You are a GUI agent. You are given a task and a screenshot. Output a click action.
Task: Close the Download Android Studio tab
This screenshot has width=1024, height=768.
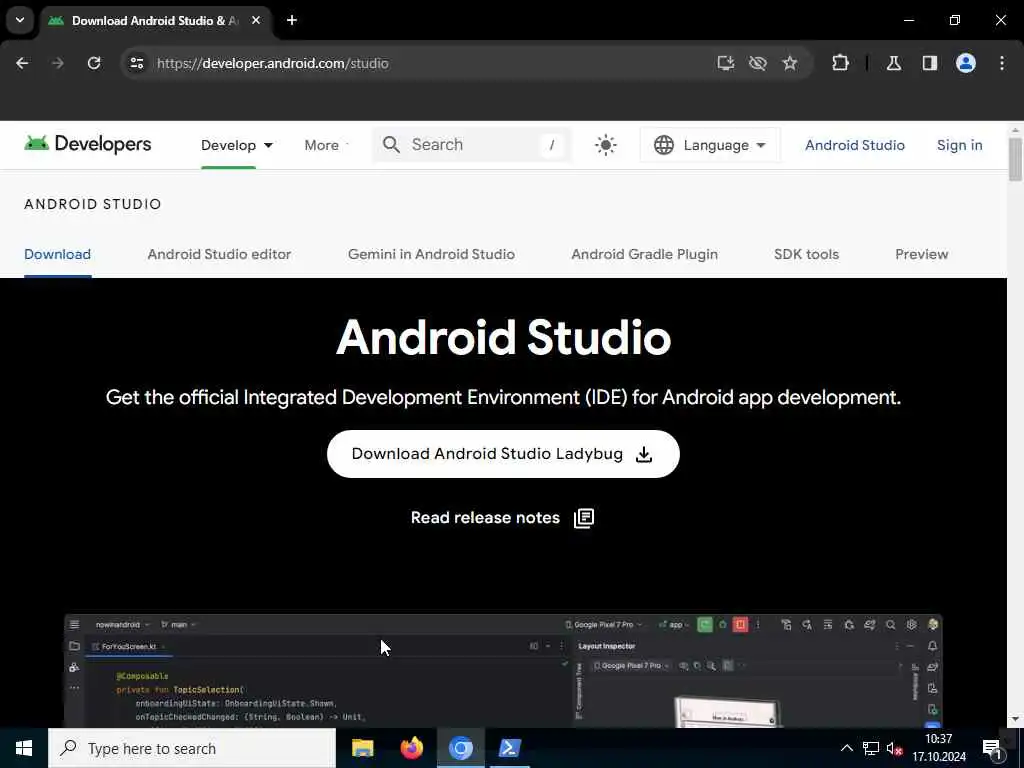[256, 20]
